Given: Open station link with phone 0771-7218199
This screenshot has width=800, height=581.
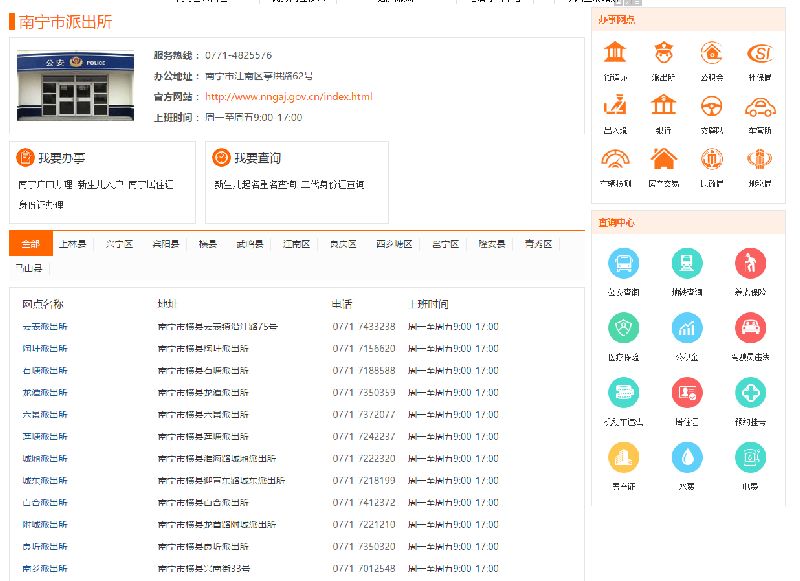Looking at the screenshot, I should tap(45, 480).
